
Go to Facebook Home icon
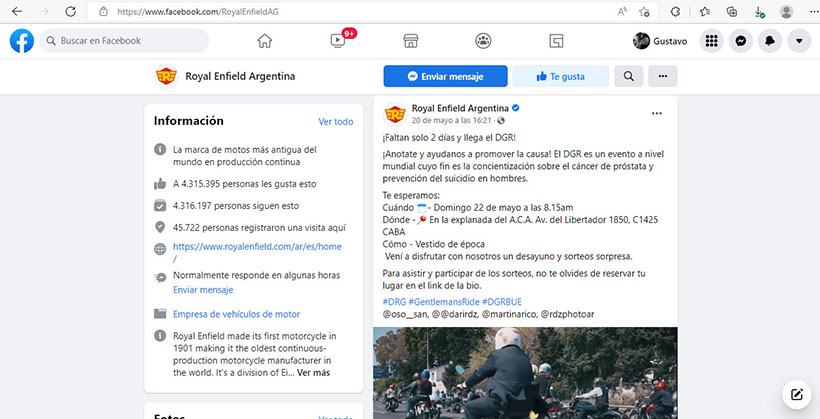tap(265, 41)
